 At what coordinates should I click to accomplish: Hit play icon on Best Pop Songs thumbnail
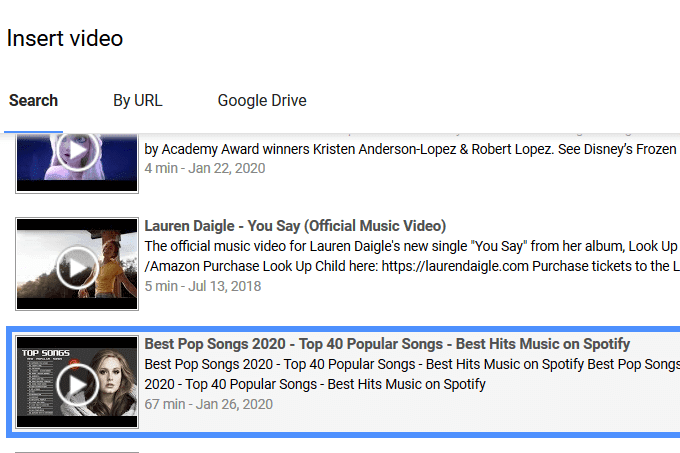pos(77,381)
